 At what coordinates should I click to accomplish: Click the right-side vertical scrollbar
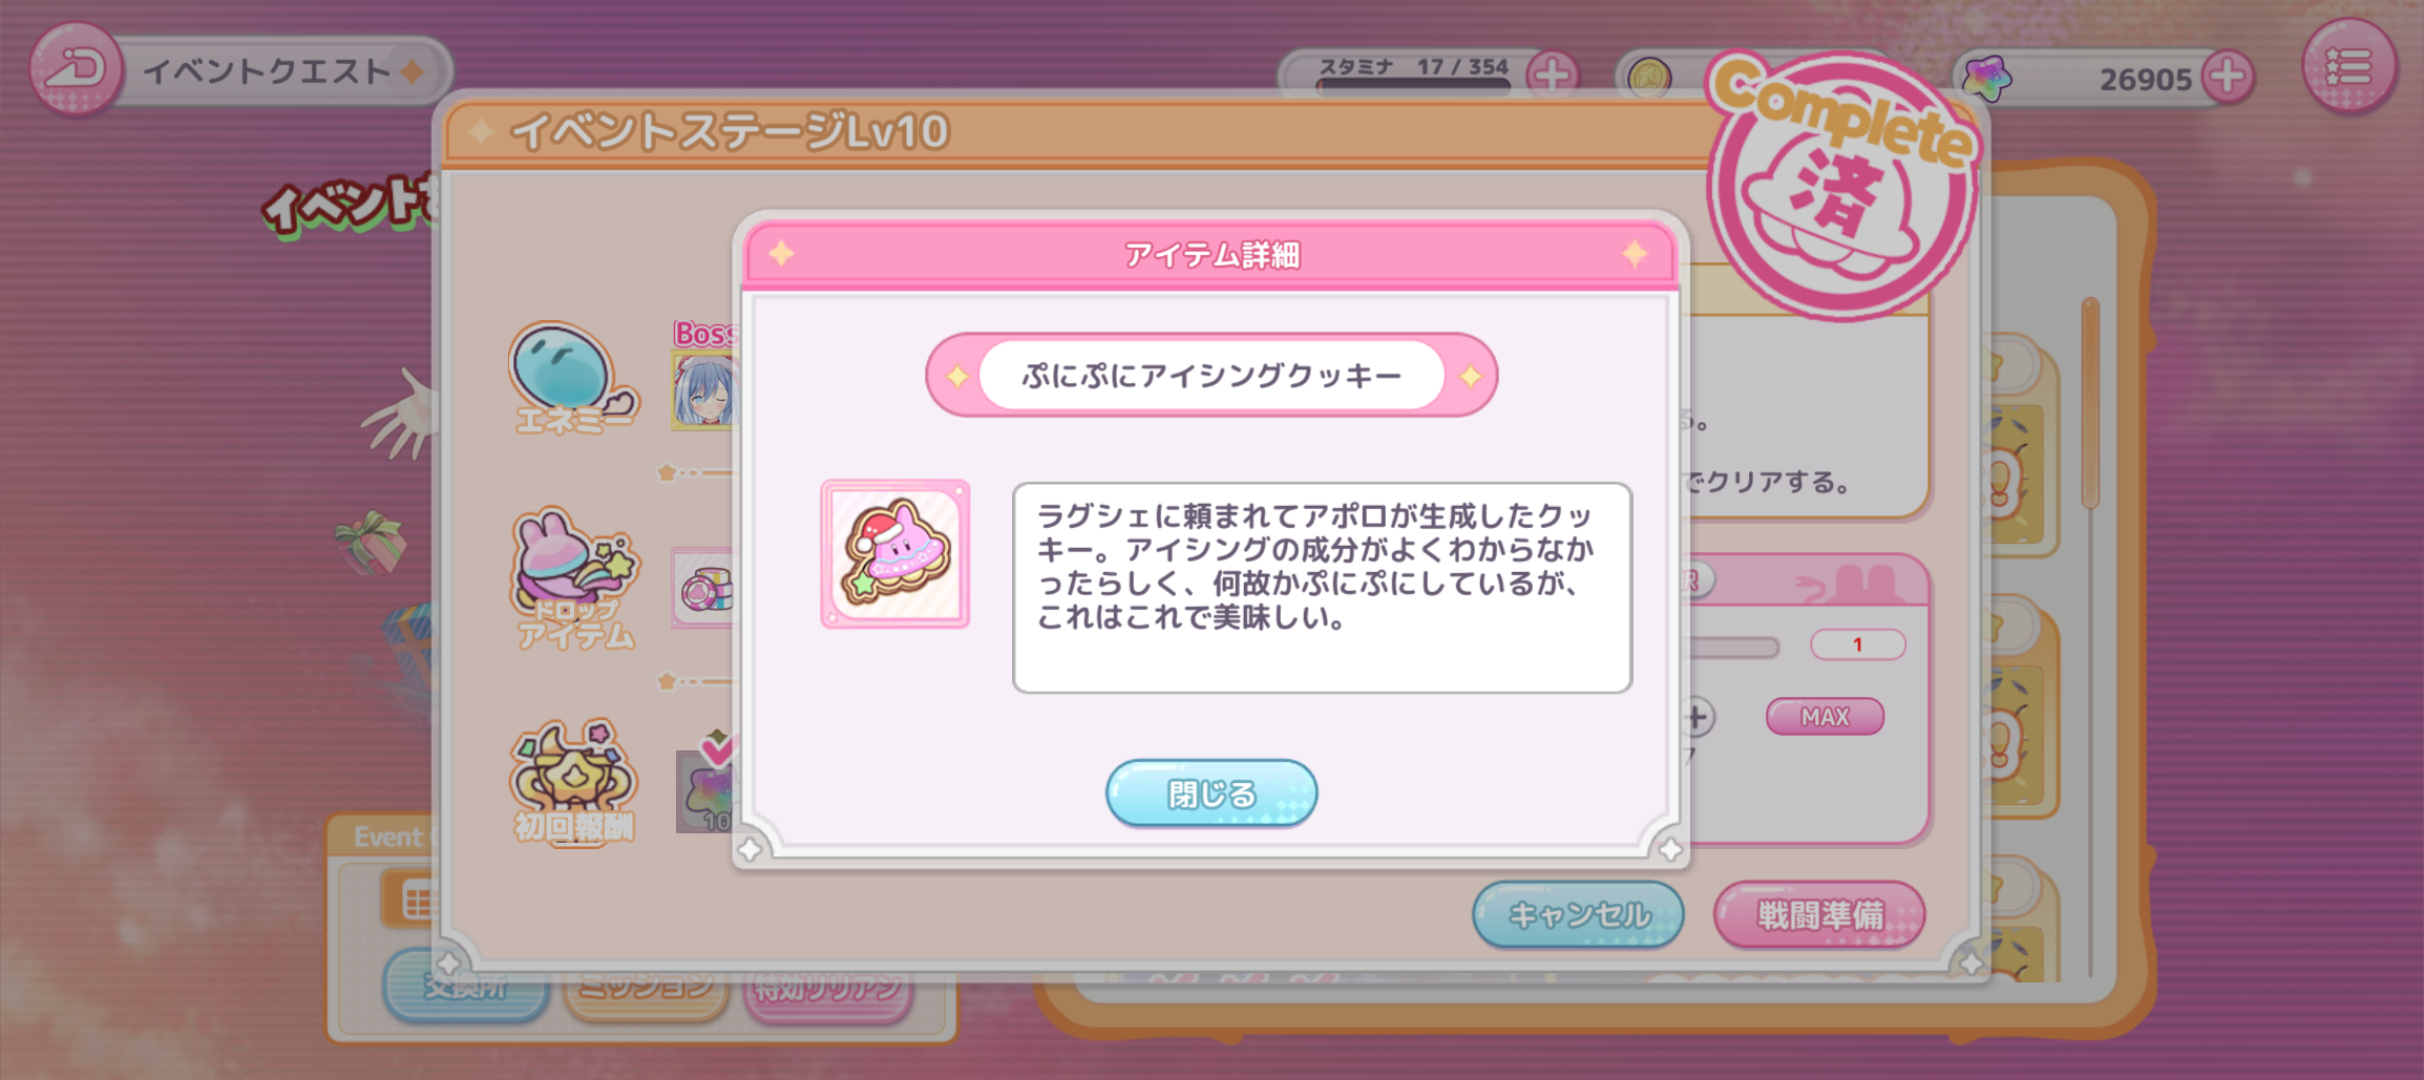point(2090,404)
